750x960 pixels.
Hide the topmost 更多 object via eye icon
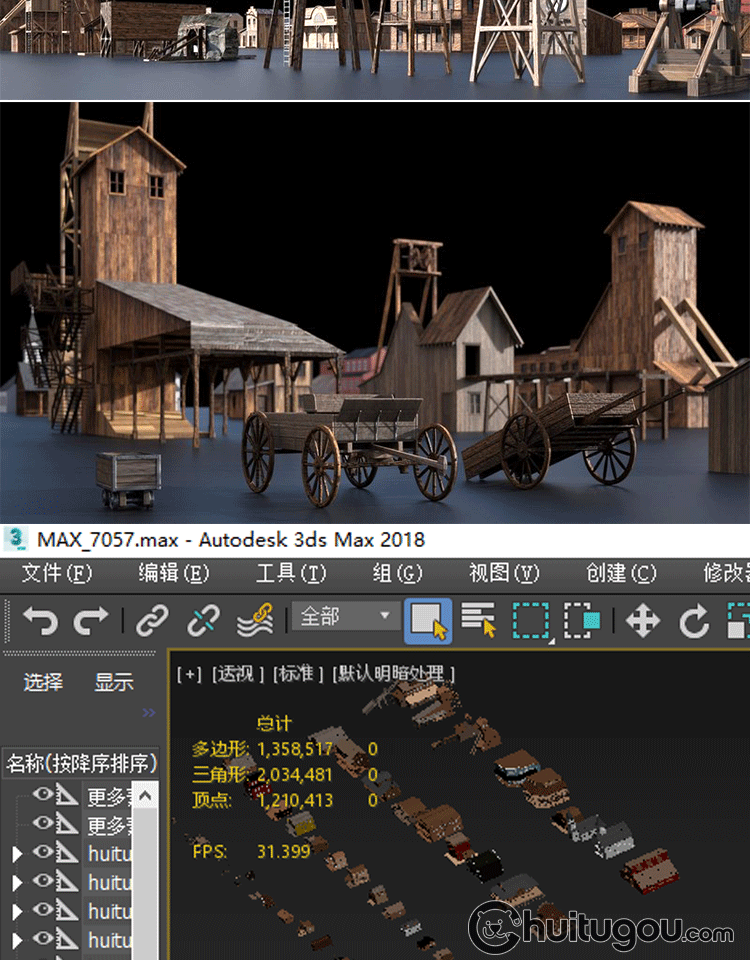tap(43, 795)
